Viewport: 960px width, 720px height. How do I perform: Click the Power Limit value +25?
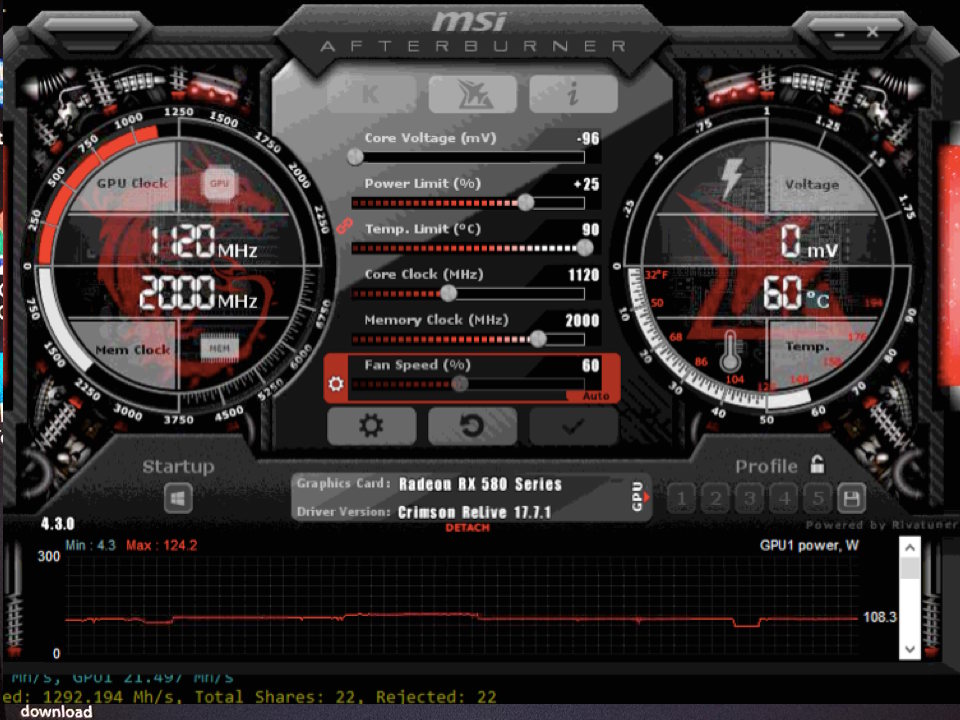coord(587,184)
